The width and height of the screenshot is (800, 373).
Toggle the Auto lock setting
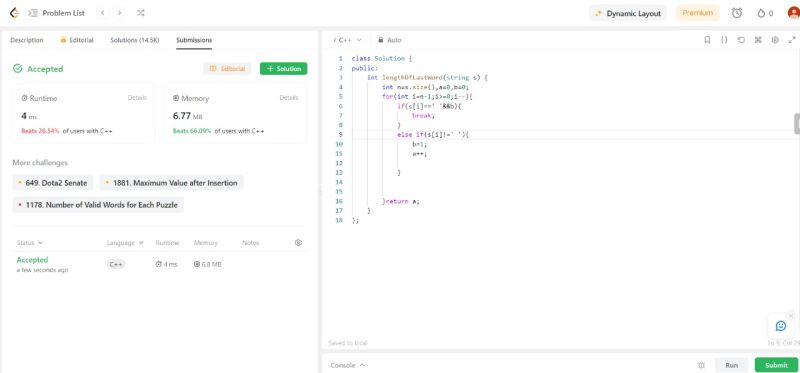(390, 40)
